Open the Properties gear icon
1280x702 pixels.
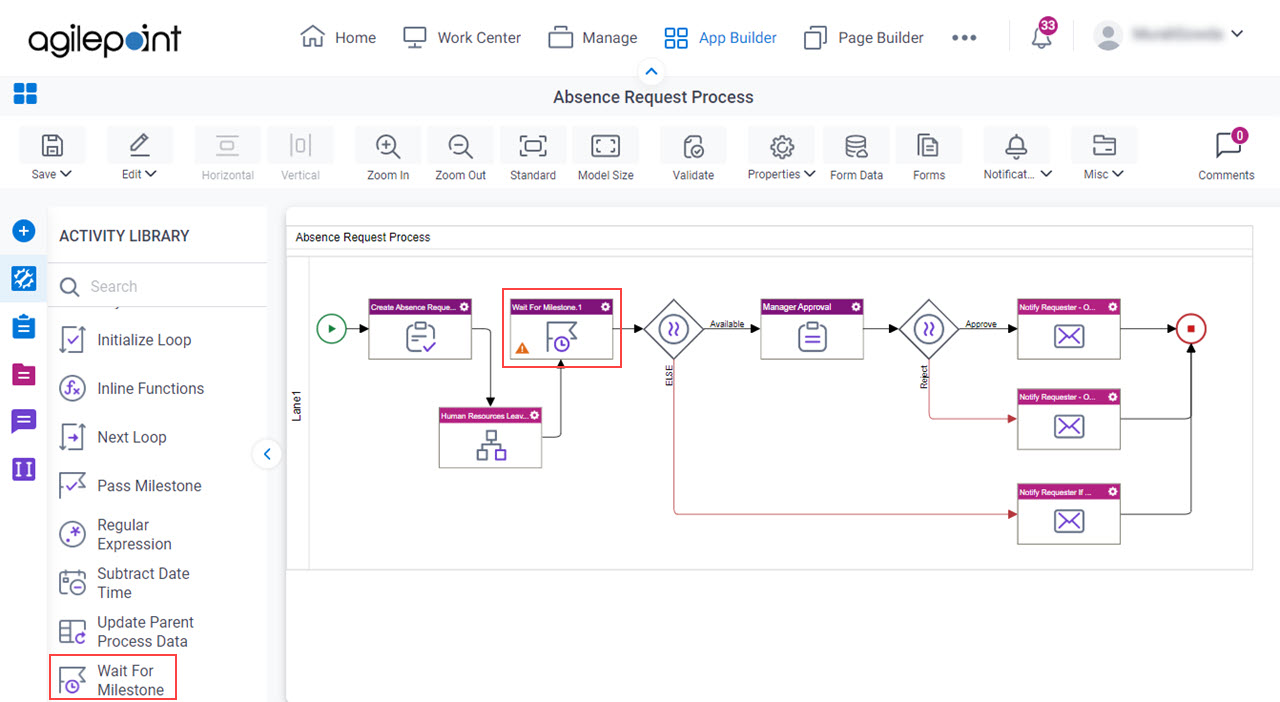(x=781, y=146)
